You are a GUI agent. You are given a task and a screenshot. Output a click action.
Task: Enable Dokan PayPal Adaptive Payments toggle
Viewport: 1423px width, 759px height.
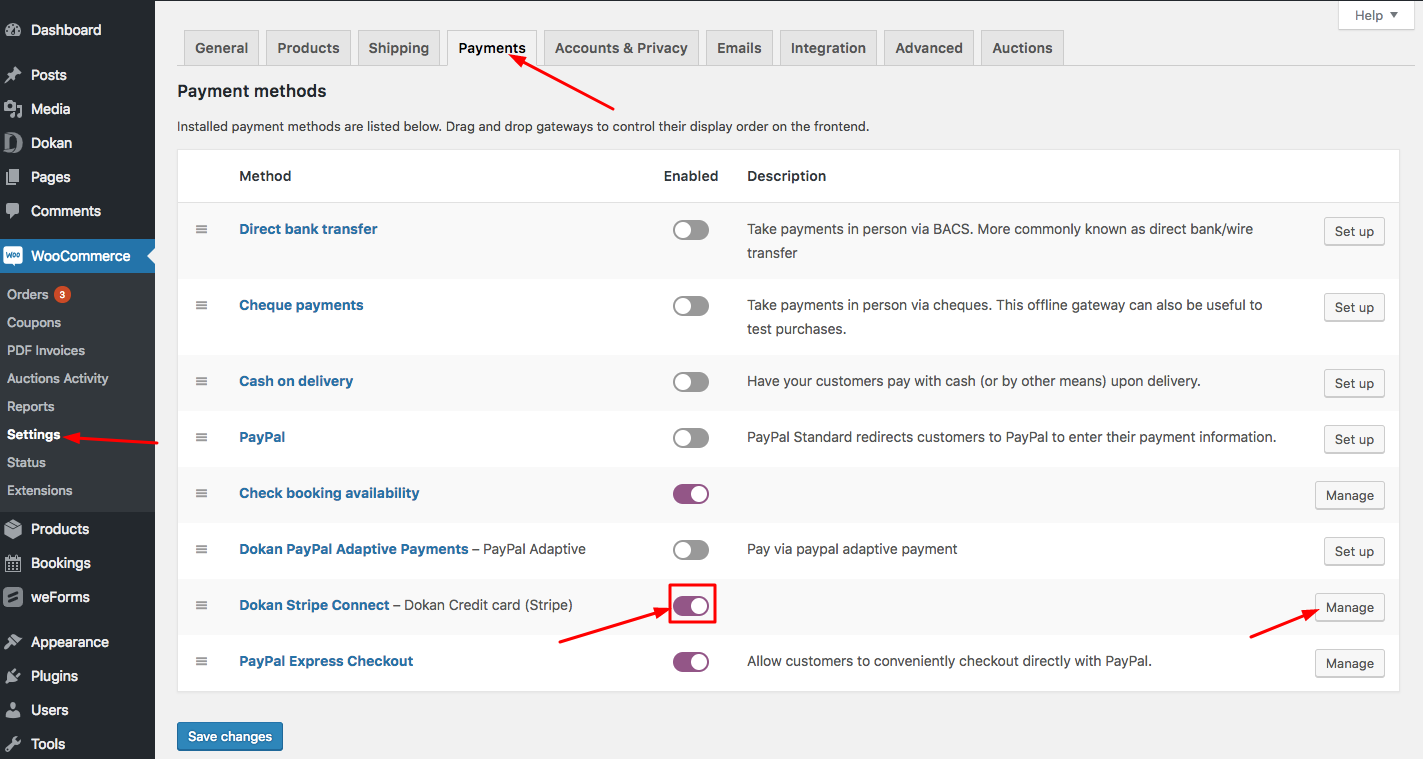690,550
